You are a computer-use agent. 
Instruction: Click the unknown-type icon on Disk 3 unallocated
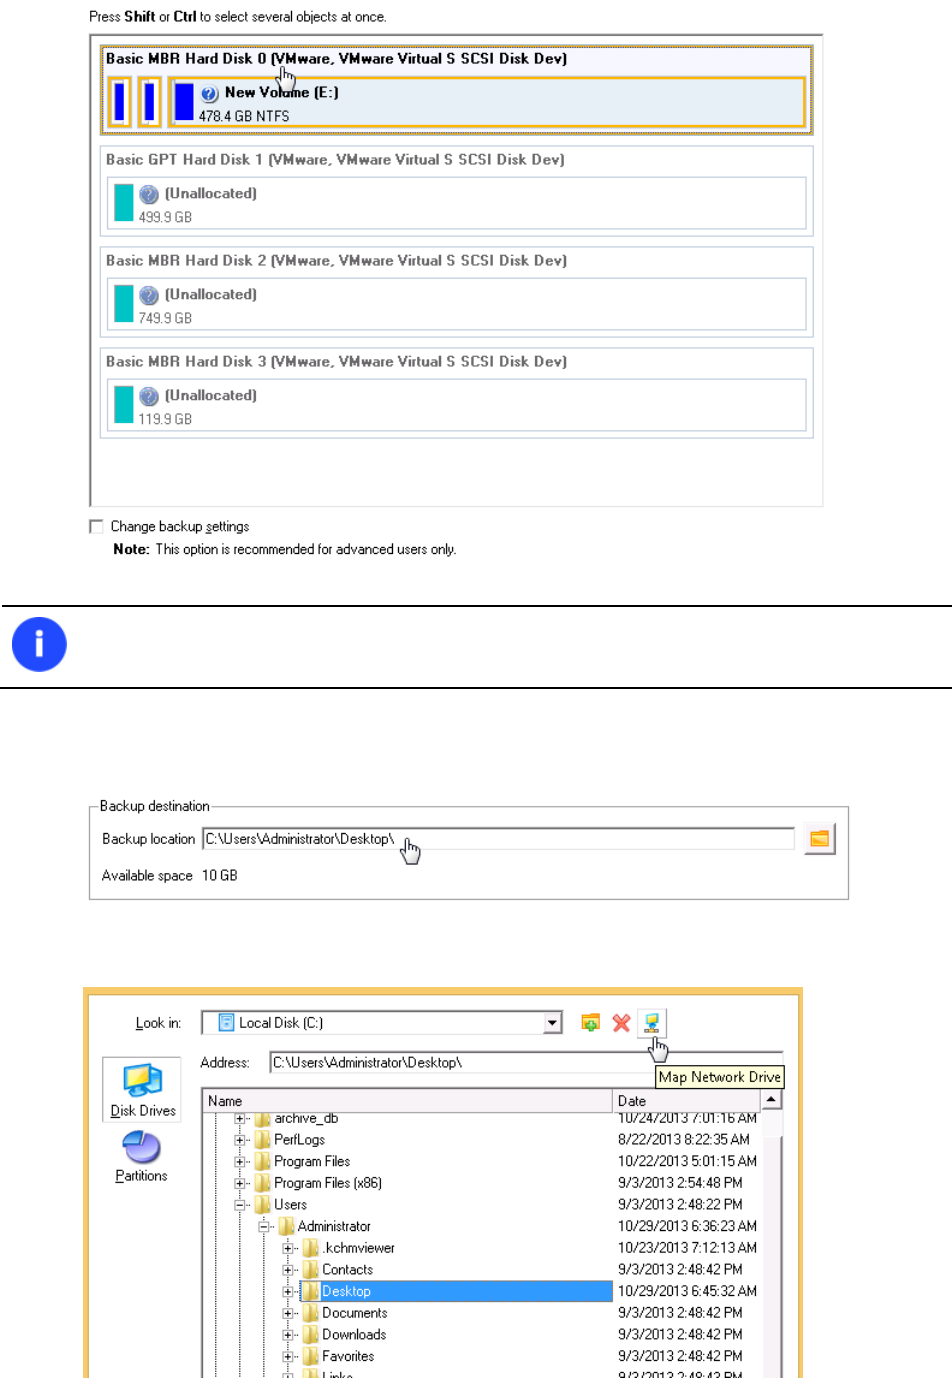click(149, 396)
